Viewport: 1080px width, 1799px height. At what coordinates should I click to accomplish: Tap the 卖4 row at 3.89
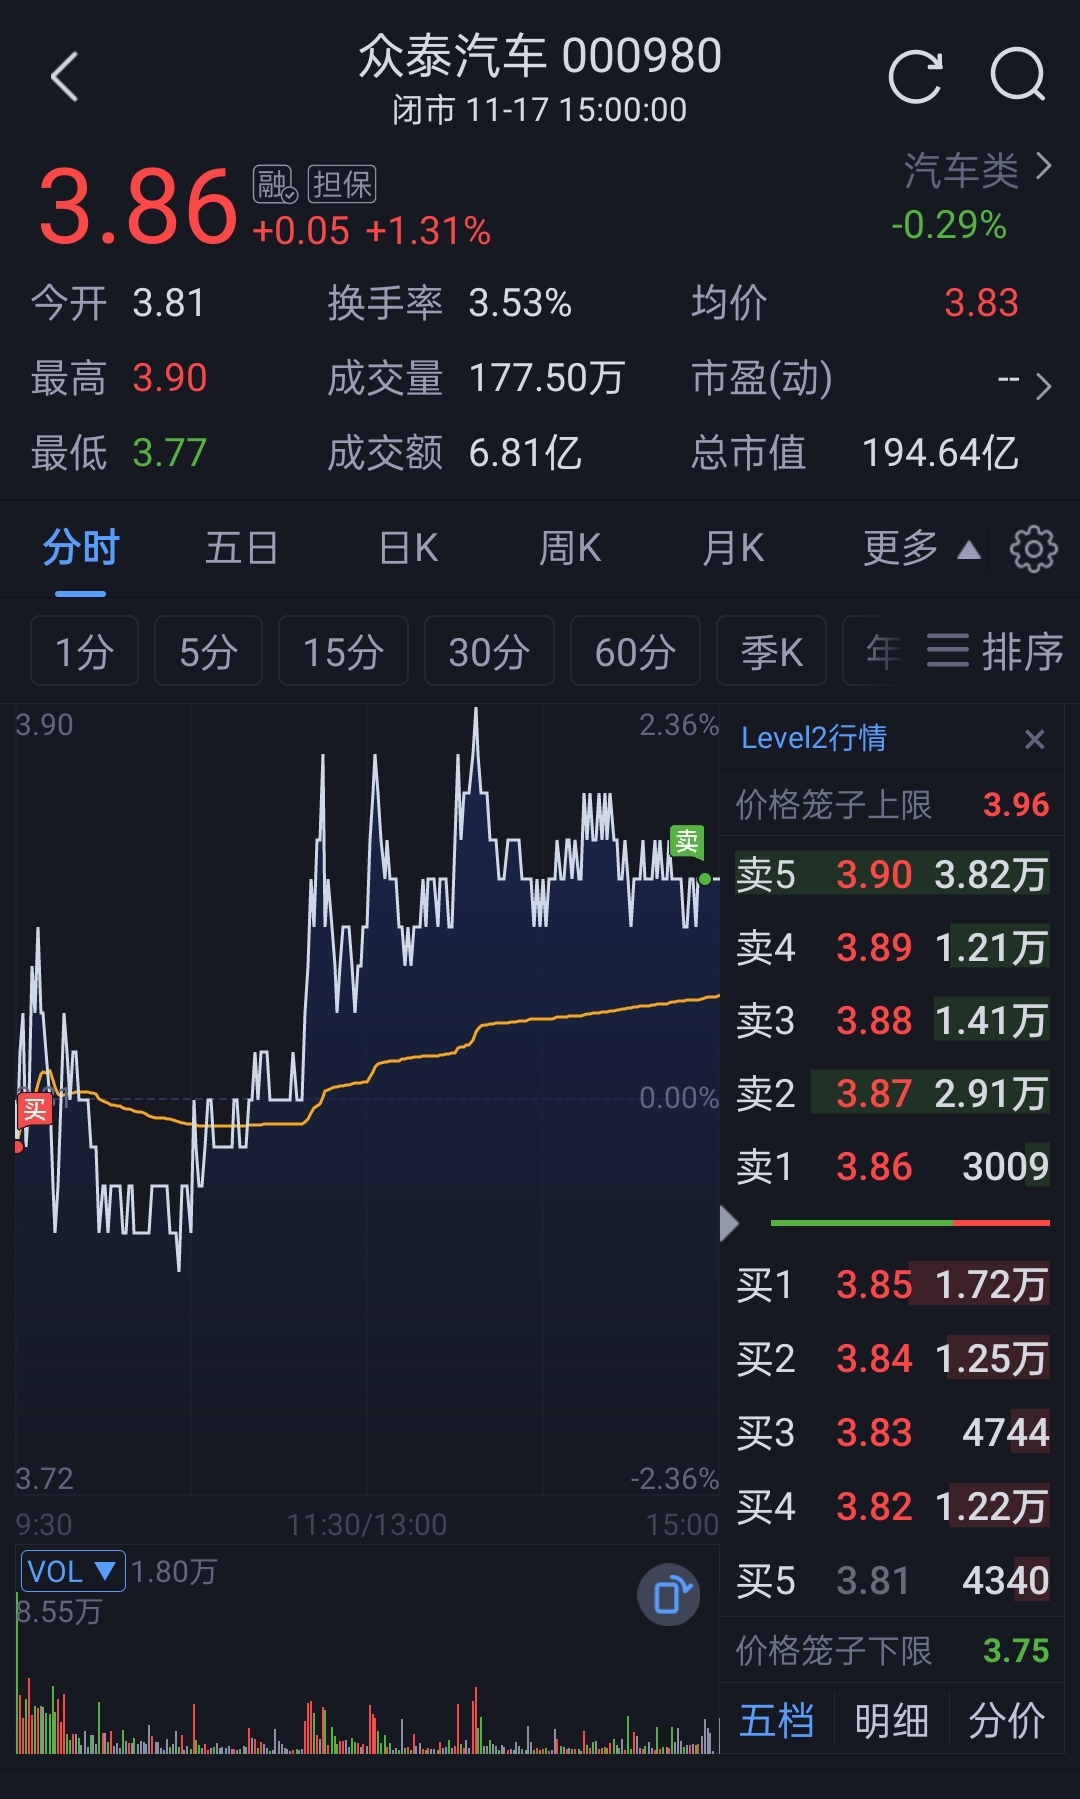[892, 948]
